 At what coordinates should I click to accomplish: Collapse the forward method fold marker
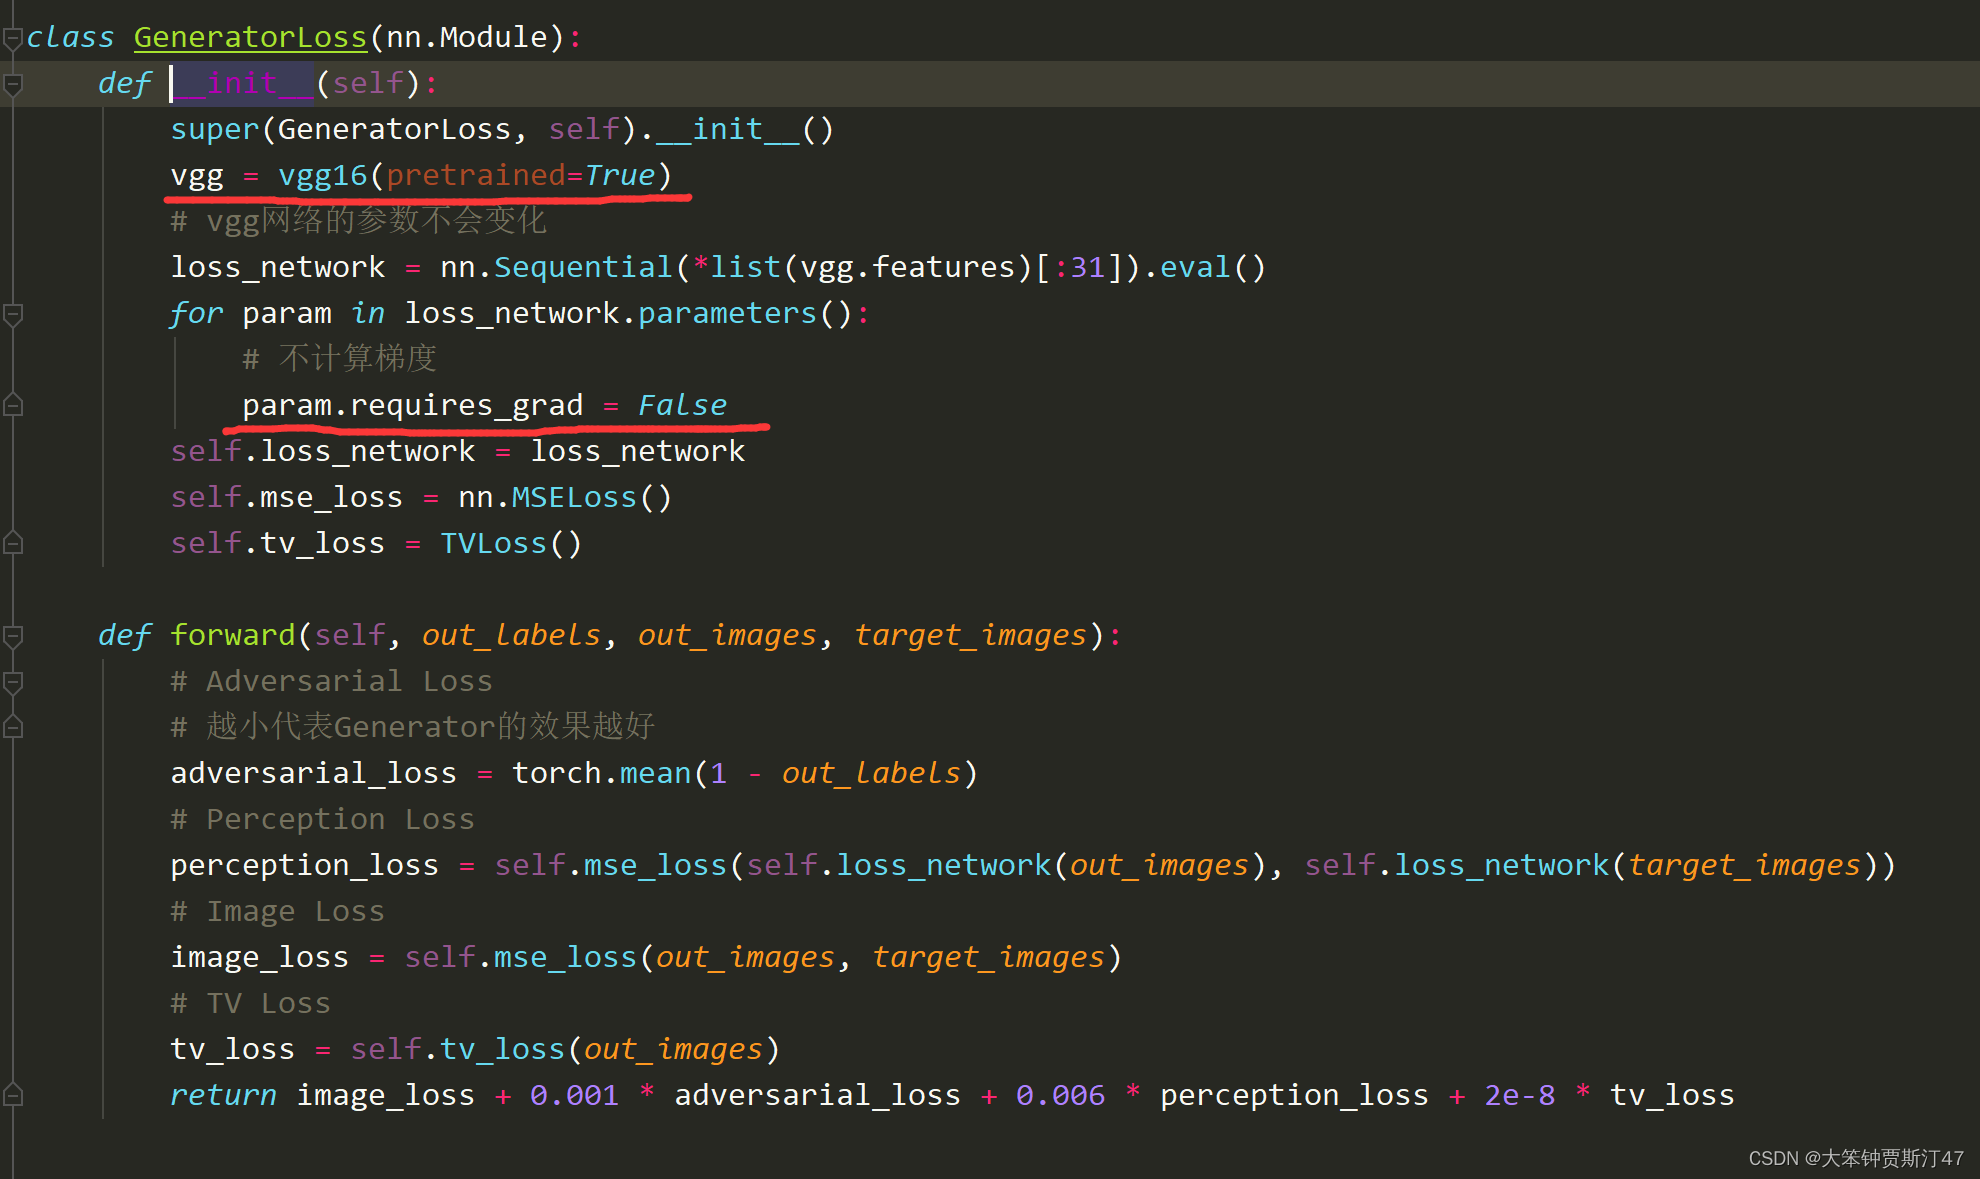(x=13, y=637)
